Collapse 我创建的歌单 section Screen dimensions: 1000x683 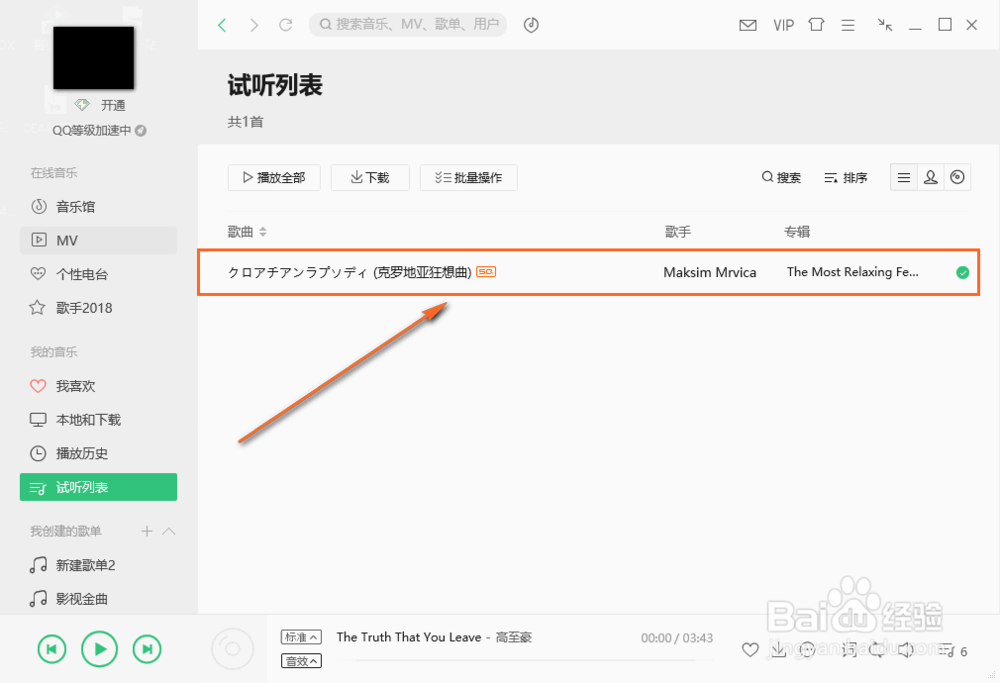click(x=169, y=531)
